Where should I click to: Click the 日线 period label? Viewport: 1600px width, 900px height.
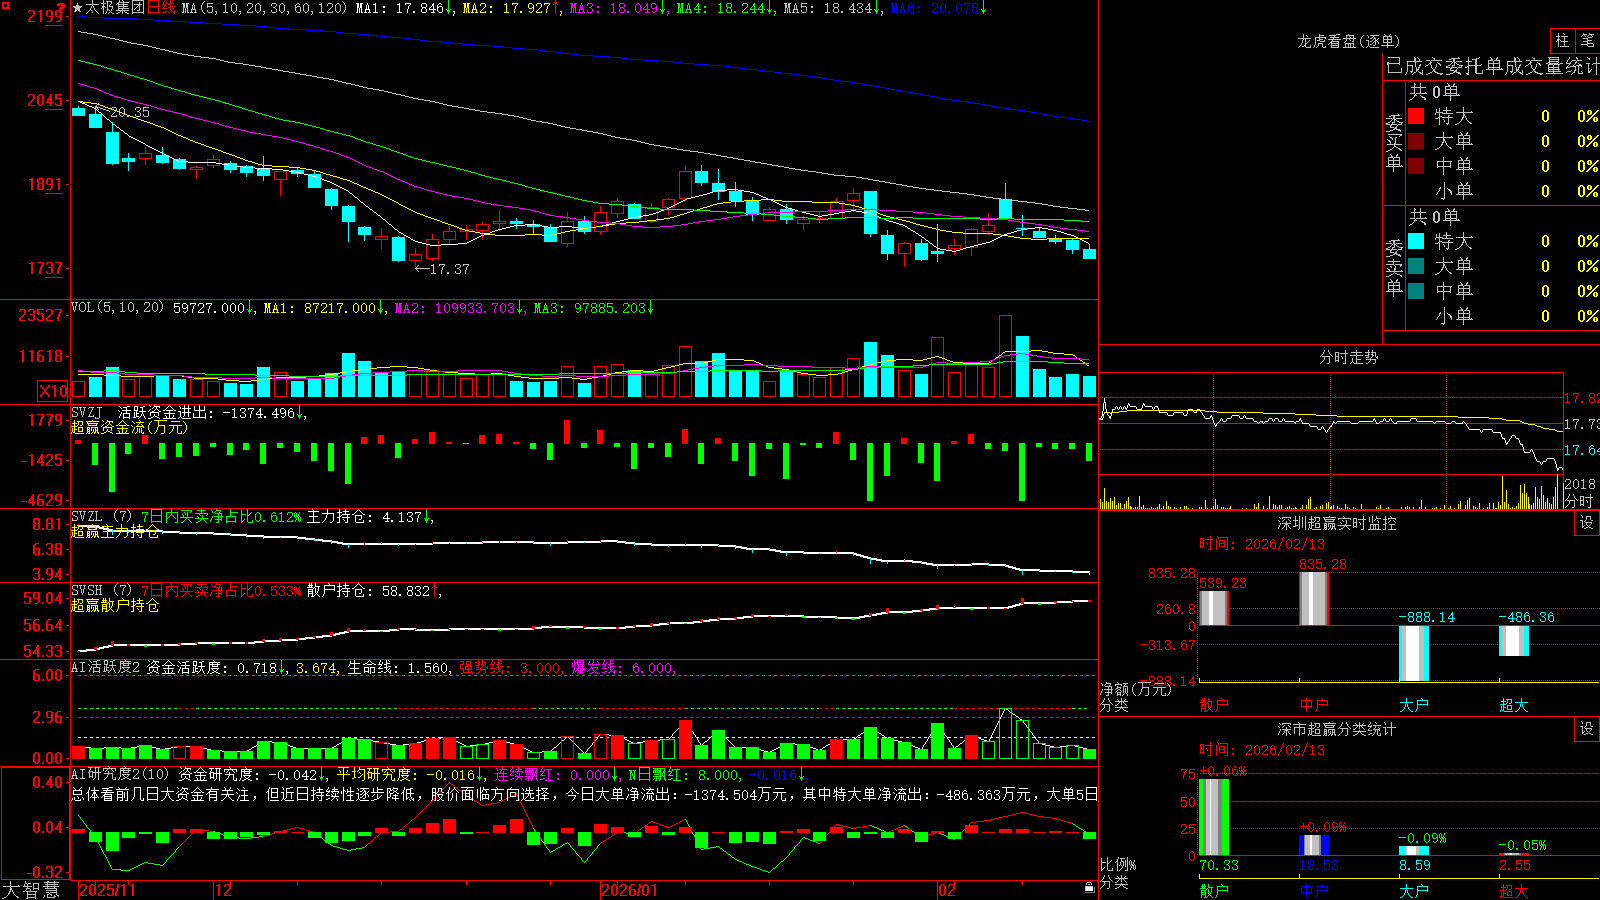click(x=161, y=8)
